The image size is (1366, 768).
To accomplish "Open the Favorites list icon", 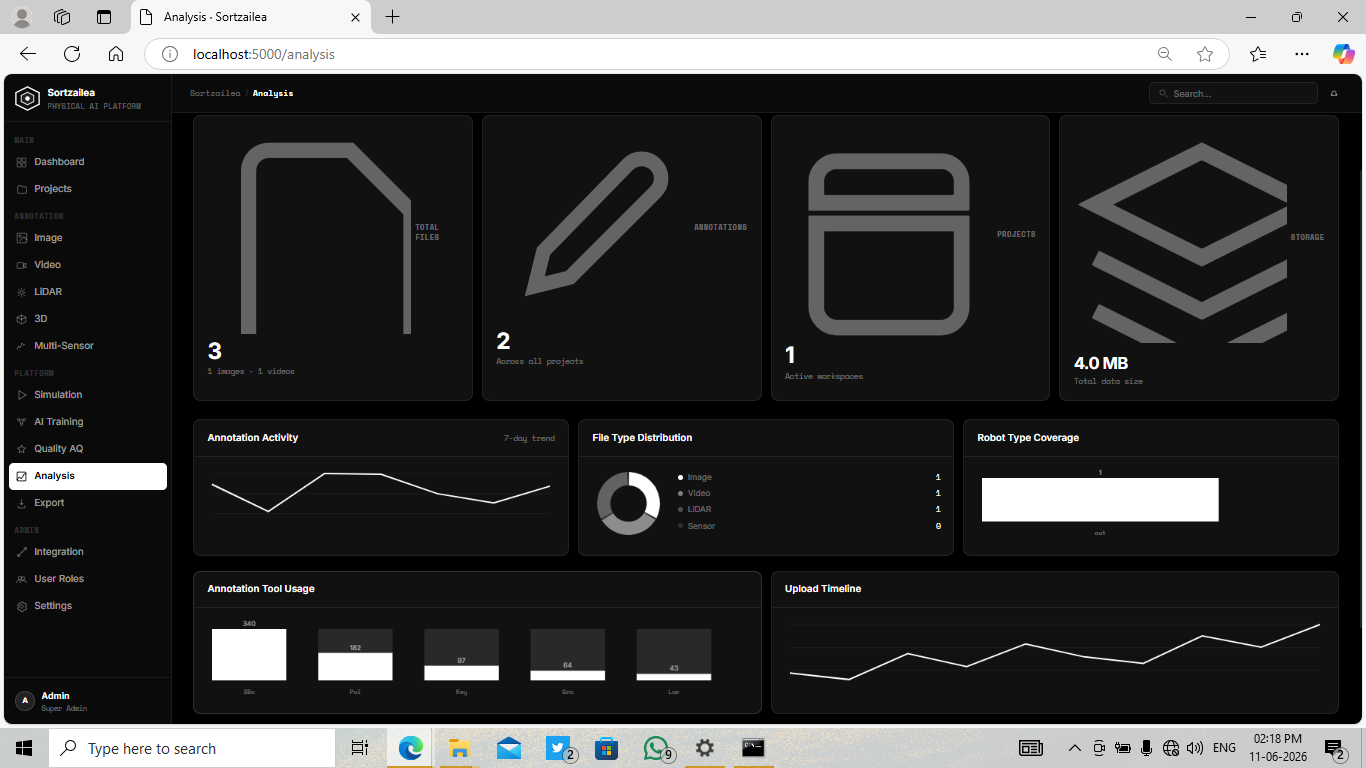I will tap(1258, 54).
